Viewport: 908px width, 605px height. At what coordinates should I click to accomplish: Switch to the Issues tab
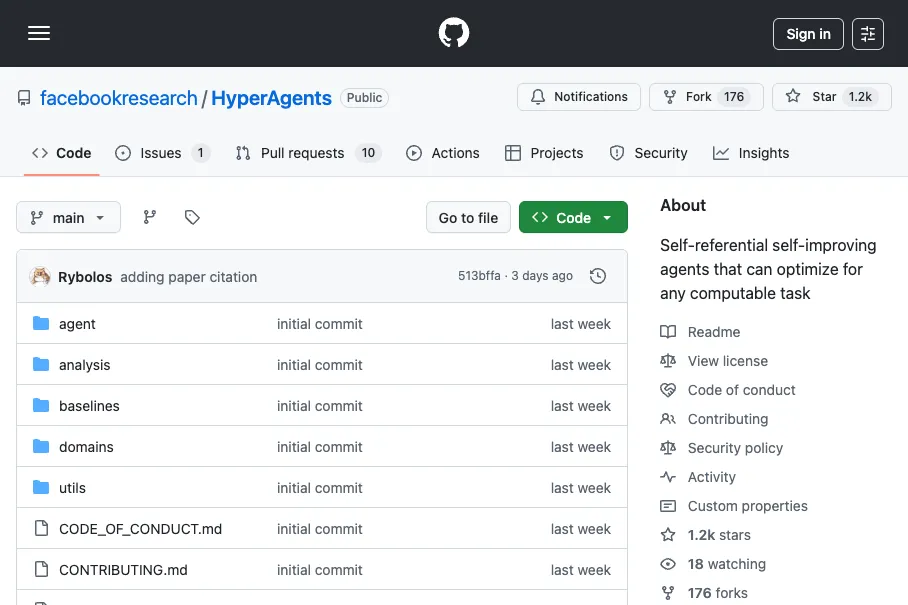pyautogui.click(x=161, y=153)
